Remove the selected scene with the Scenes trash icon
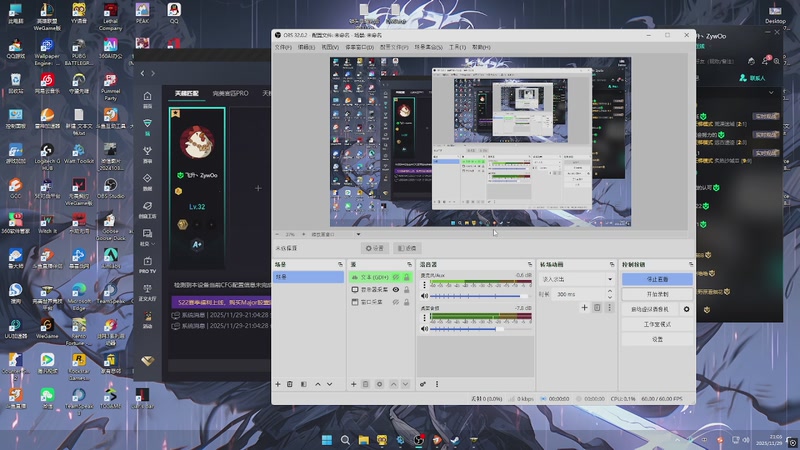This screenshot has width=800, height=450. (290, 384)
